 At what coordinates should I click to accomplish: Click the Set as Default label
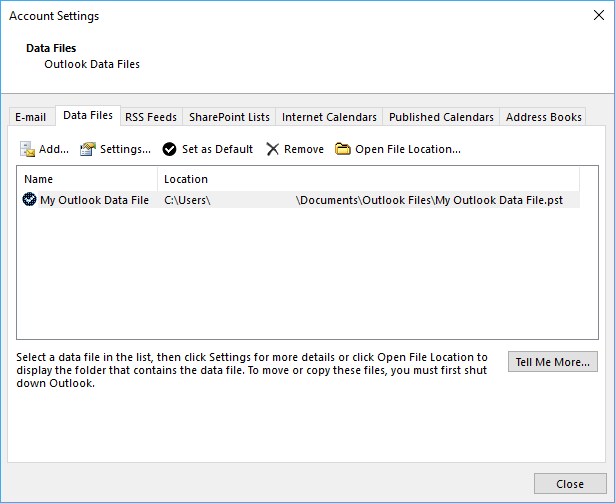[217, 149]
